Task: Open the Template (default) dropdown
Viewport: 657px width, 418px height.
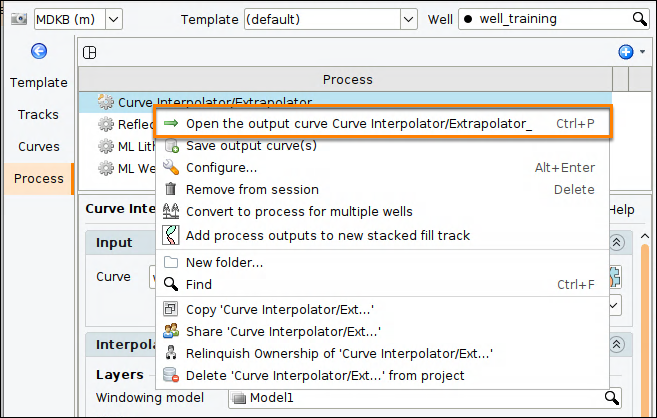Action: pyautogui.click(x=409, y=19)
